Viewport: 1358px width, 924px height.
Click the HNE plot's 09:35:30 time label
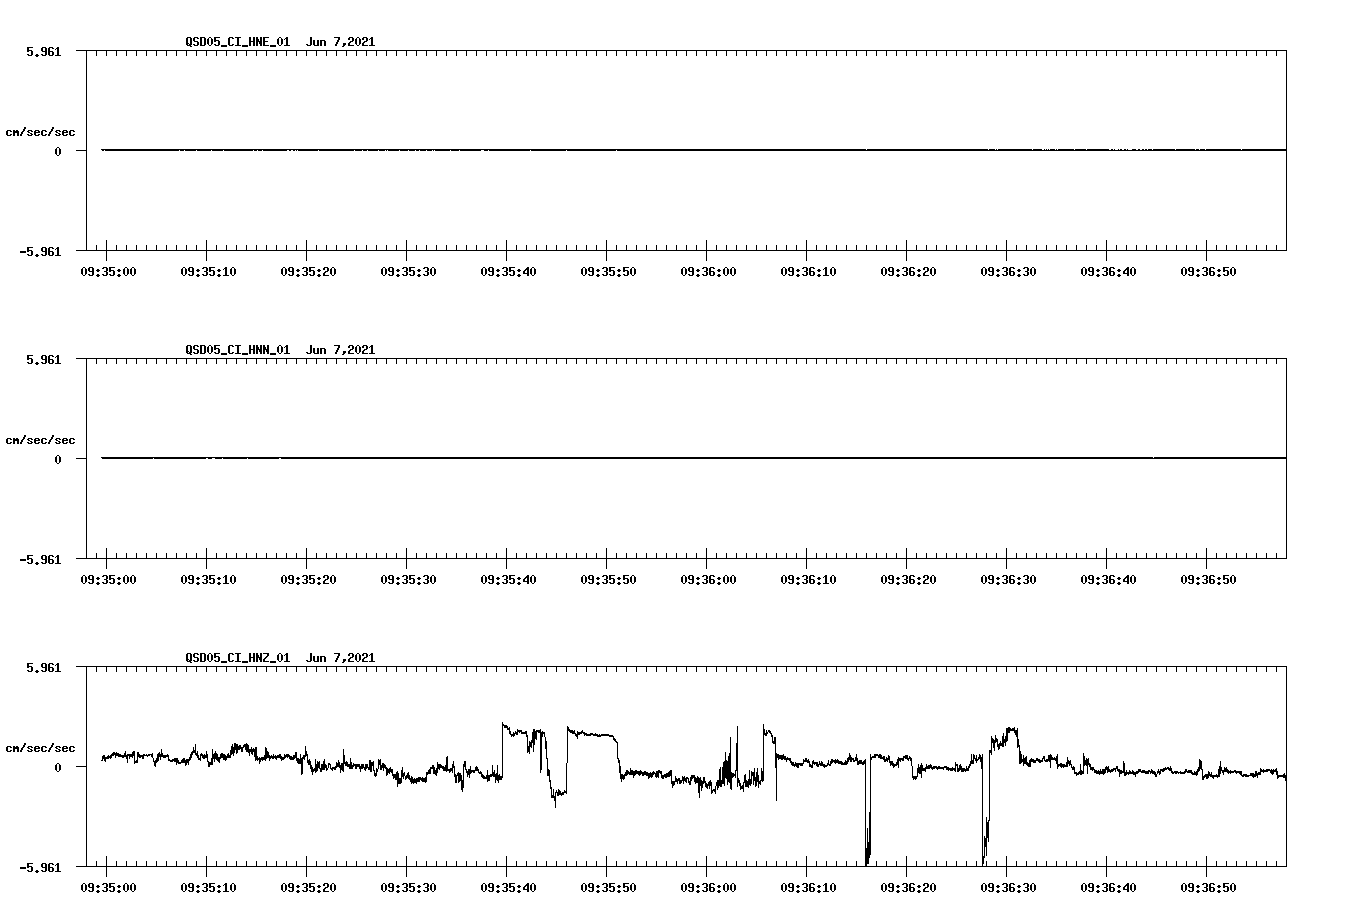coord(408,271)
